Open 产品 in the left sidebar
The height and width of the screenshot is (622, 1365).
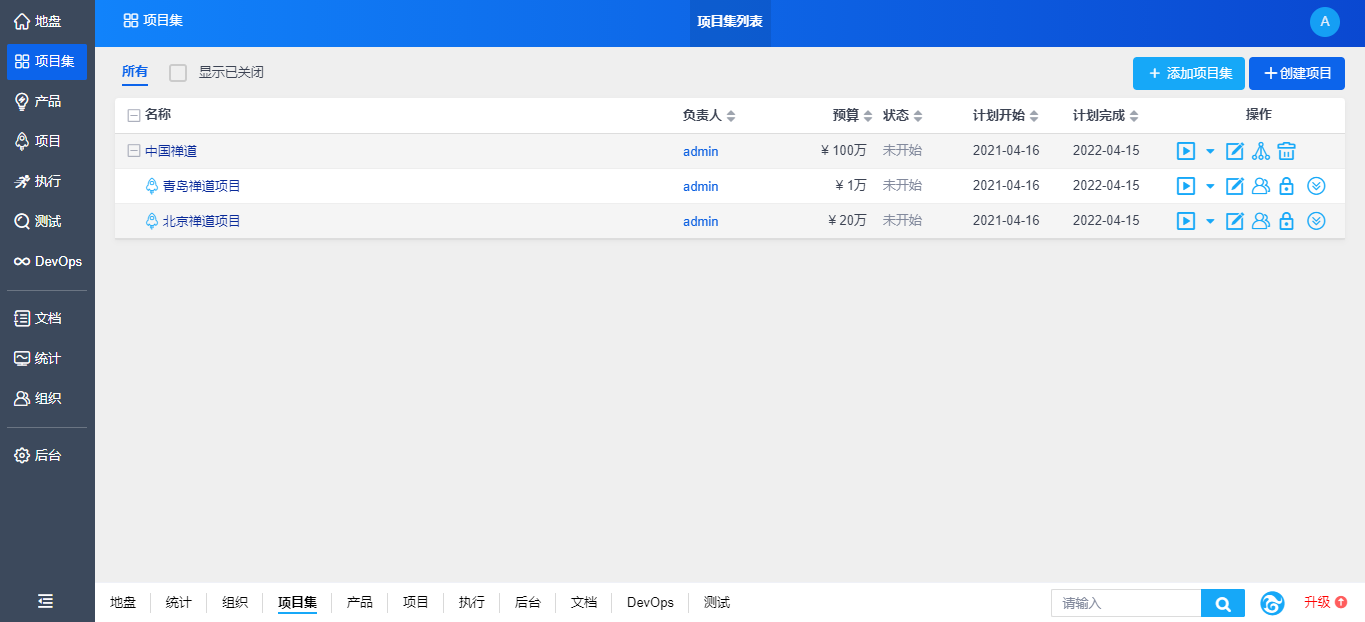tap(47, 101)
